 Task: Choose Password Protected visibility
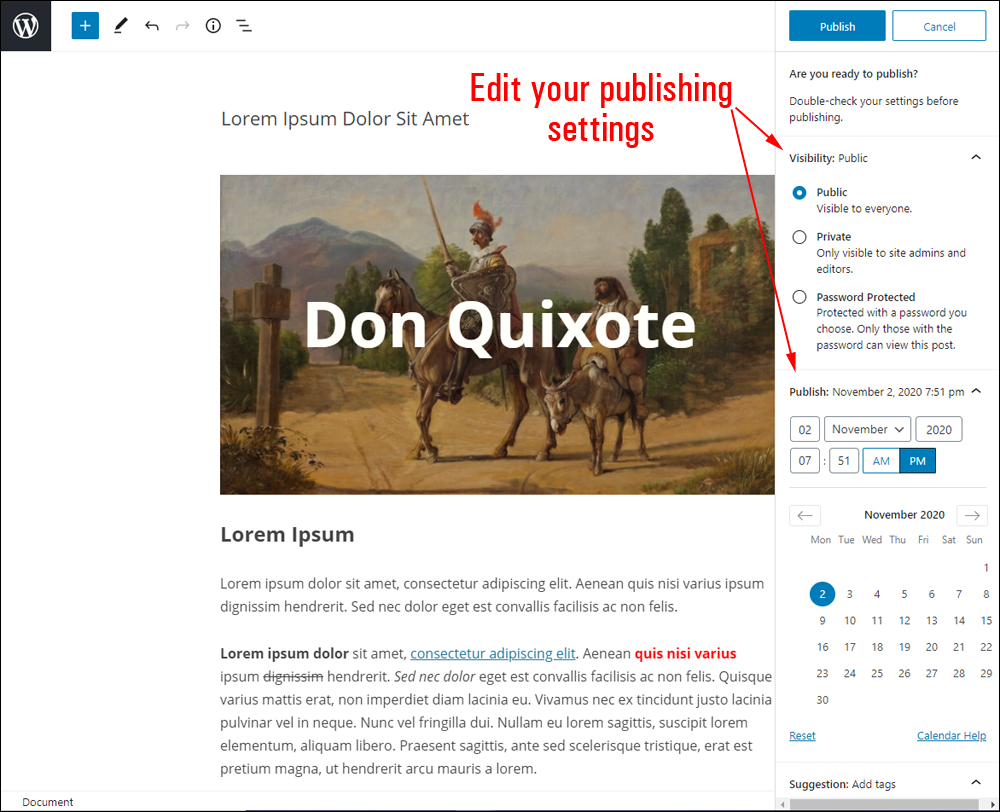tap(799, 297)
